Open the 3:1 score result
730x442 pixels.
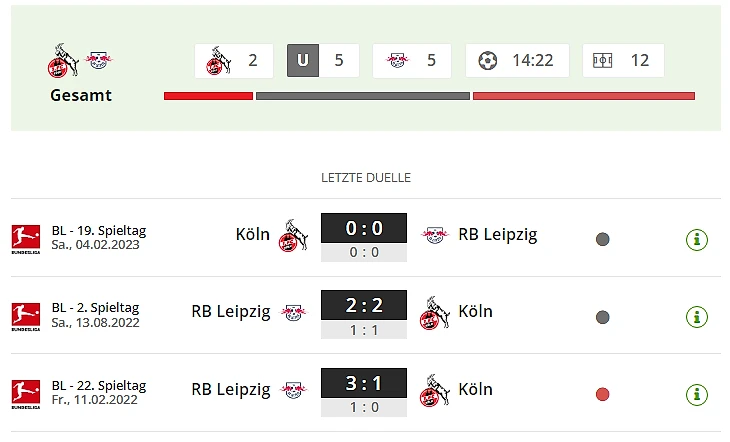(x=364, y=383)
